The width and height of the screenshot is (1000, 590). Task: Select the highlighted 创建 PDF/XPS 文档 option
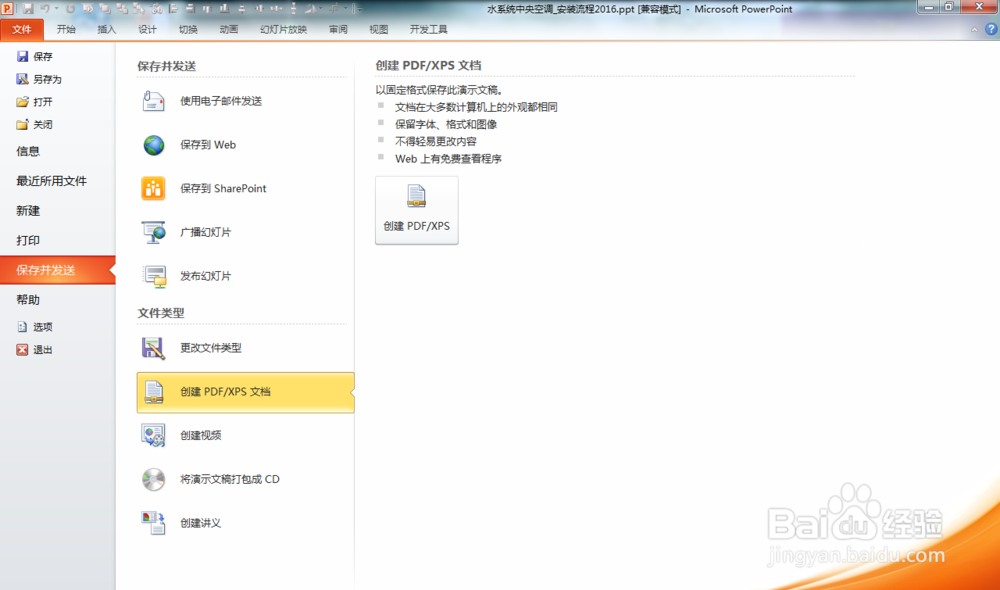click(246, 392)
